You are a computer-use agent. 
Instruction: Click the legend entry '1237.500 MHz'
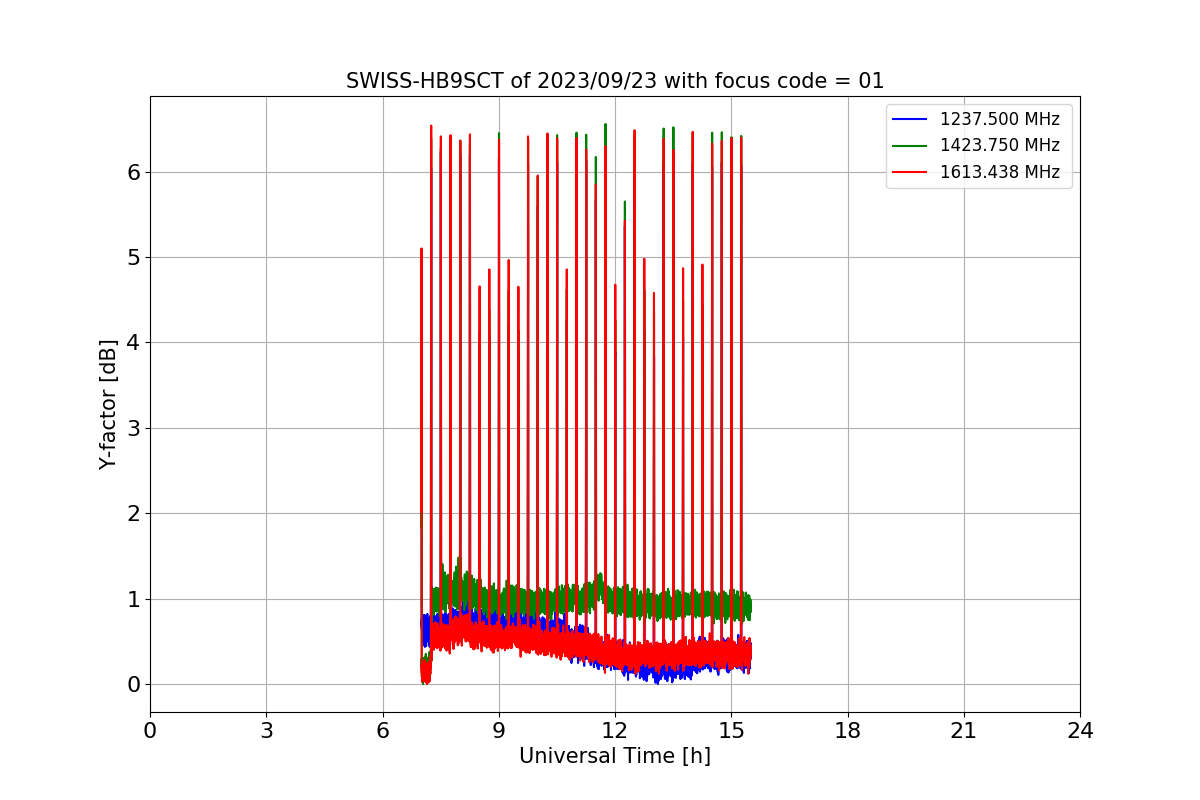tap(999, 119)
